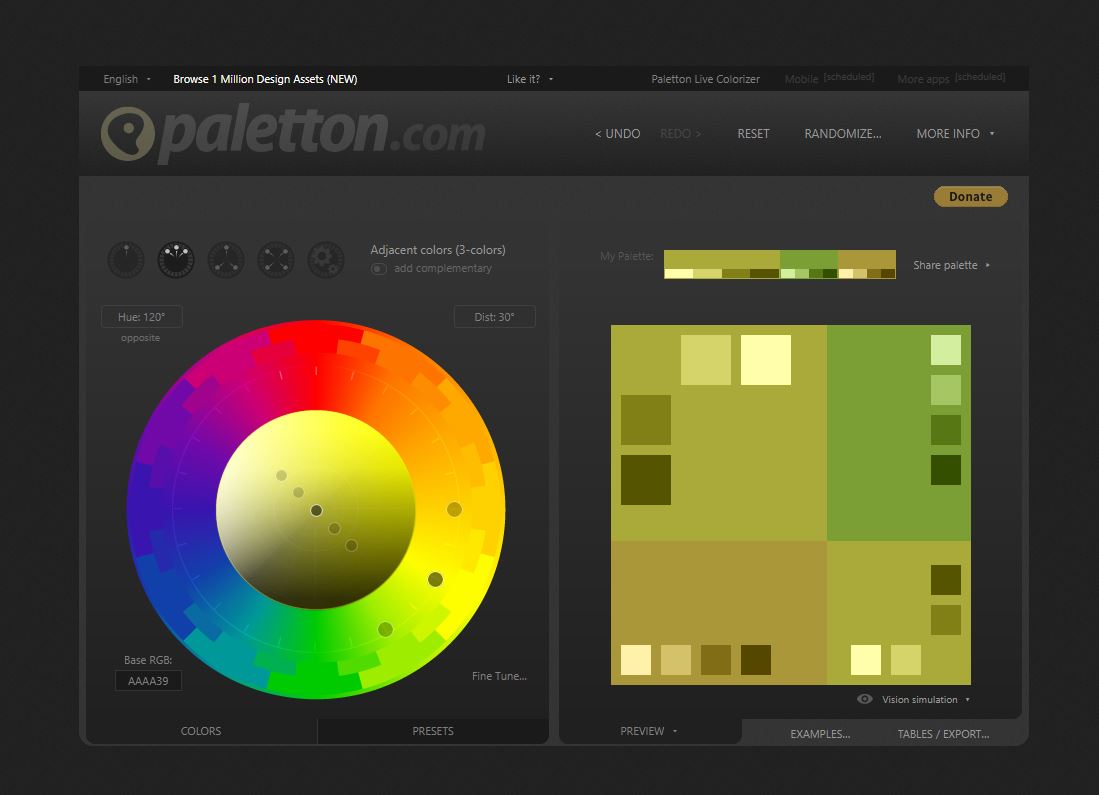The width and height of the screenshot is (1099, 795).
Task: Click RANDOMIZE in the header
Action: [842, 133]
